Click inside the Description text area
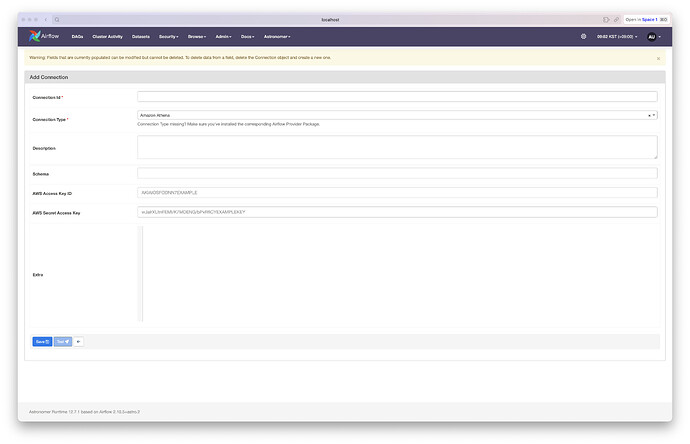Image resolution: width=690 pixels, height=444 pixels. (x=397, y=147)
